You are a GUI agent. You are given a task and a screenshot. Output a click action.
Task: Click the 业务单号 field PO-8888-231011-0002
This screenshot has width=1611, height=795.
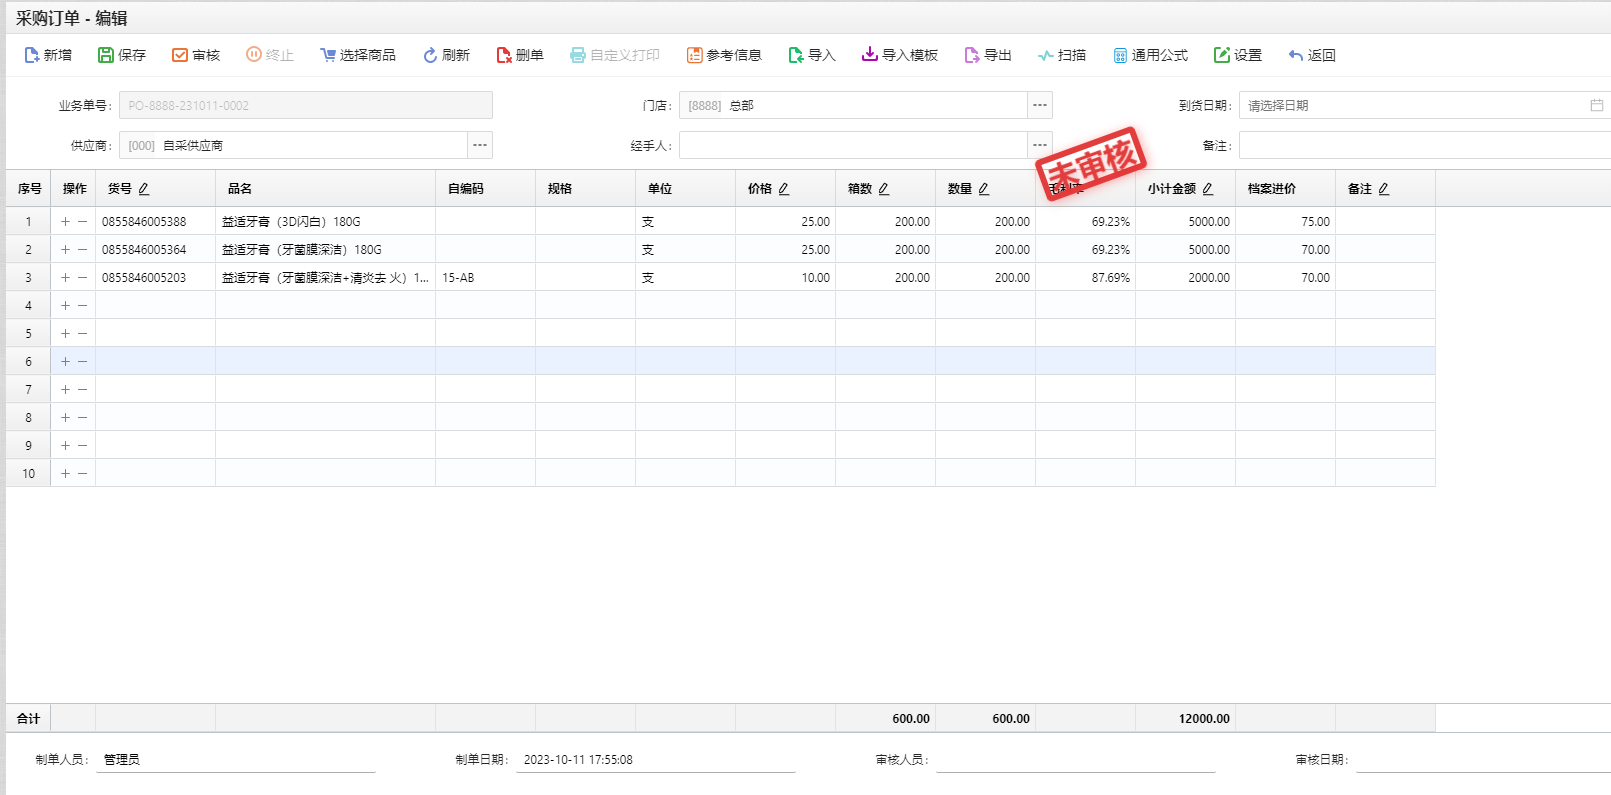tap(306, 105)
